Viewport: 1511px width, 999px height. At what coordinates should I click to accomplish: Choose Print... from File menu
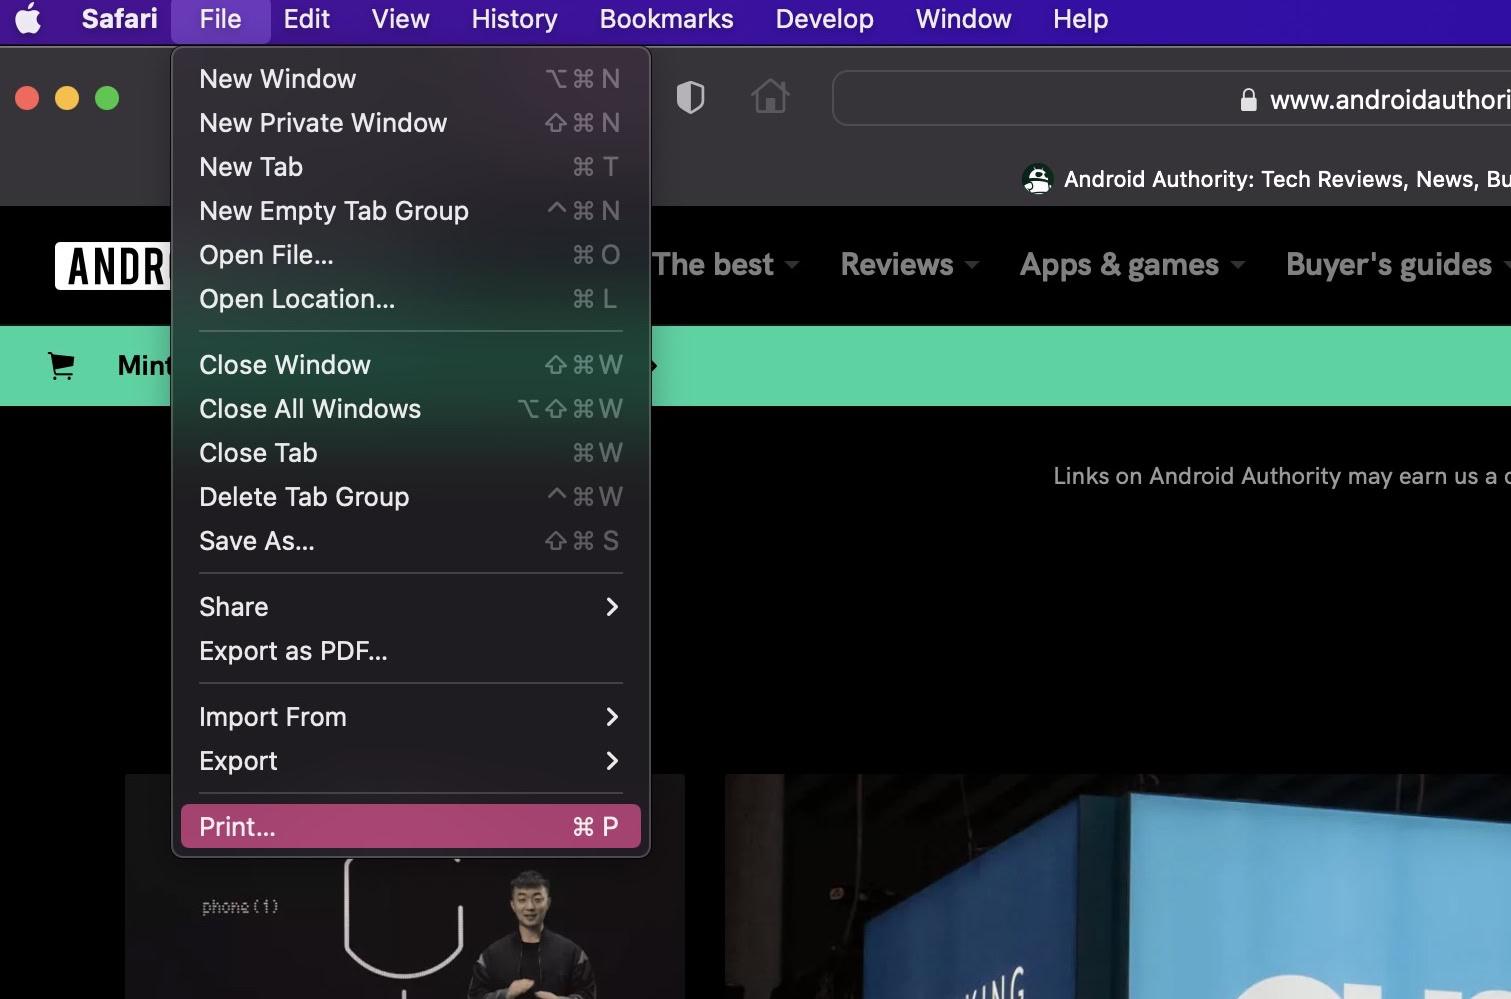tap(410, 827)
